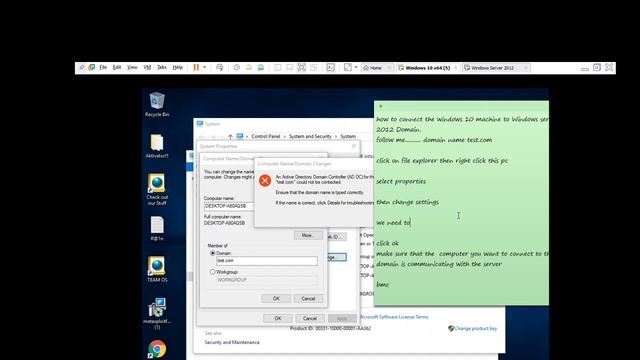Click the 'we need to' line in note
This screenshot has width=640, height=360.
(393, 222)
